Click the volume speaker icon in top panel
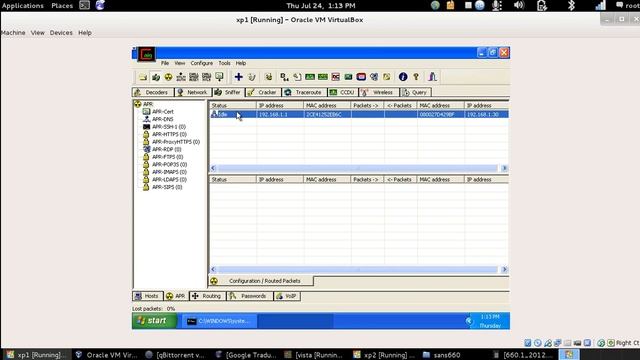 pos(519,5)
